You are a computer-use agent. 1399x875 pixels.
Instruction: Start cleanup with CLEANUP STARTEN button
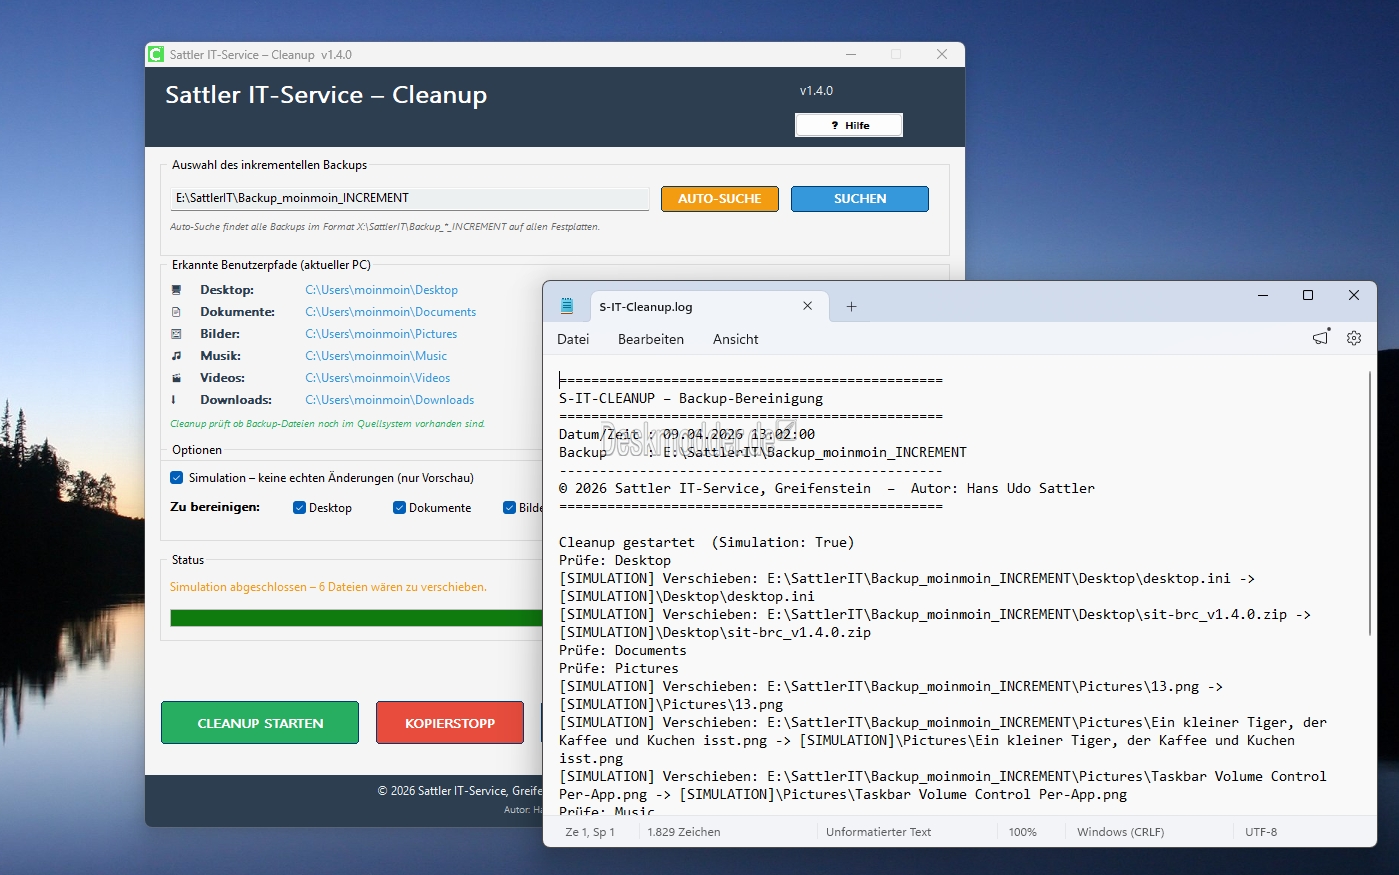click(x=260, y=723)
